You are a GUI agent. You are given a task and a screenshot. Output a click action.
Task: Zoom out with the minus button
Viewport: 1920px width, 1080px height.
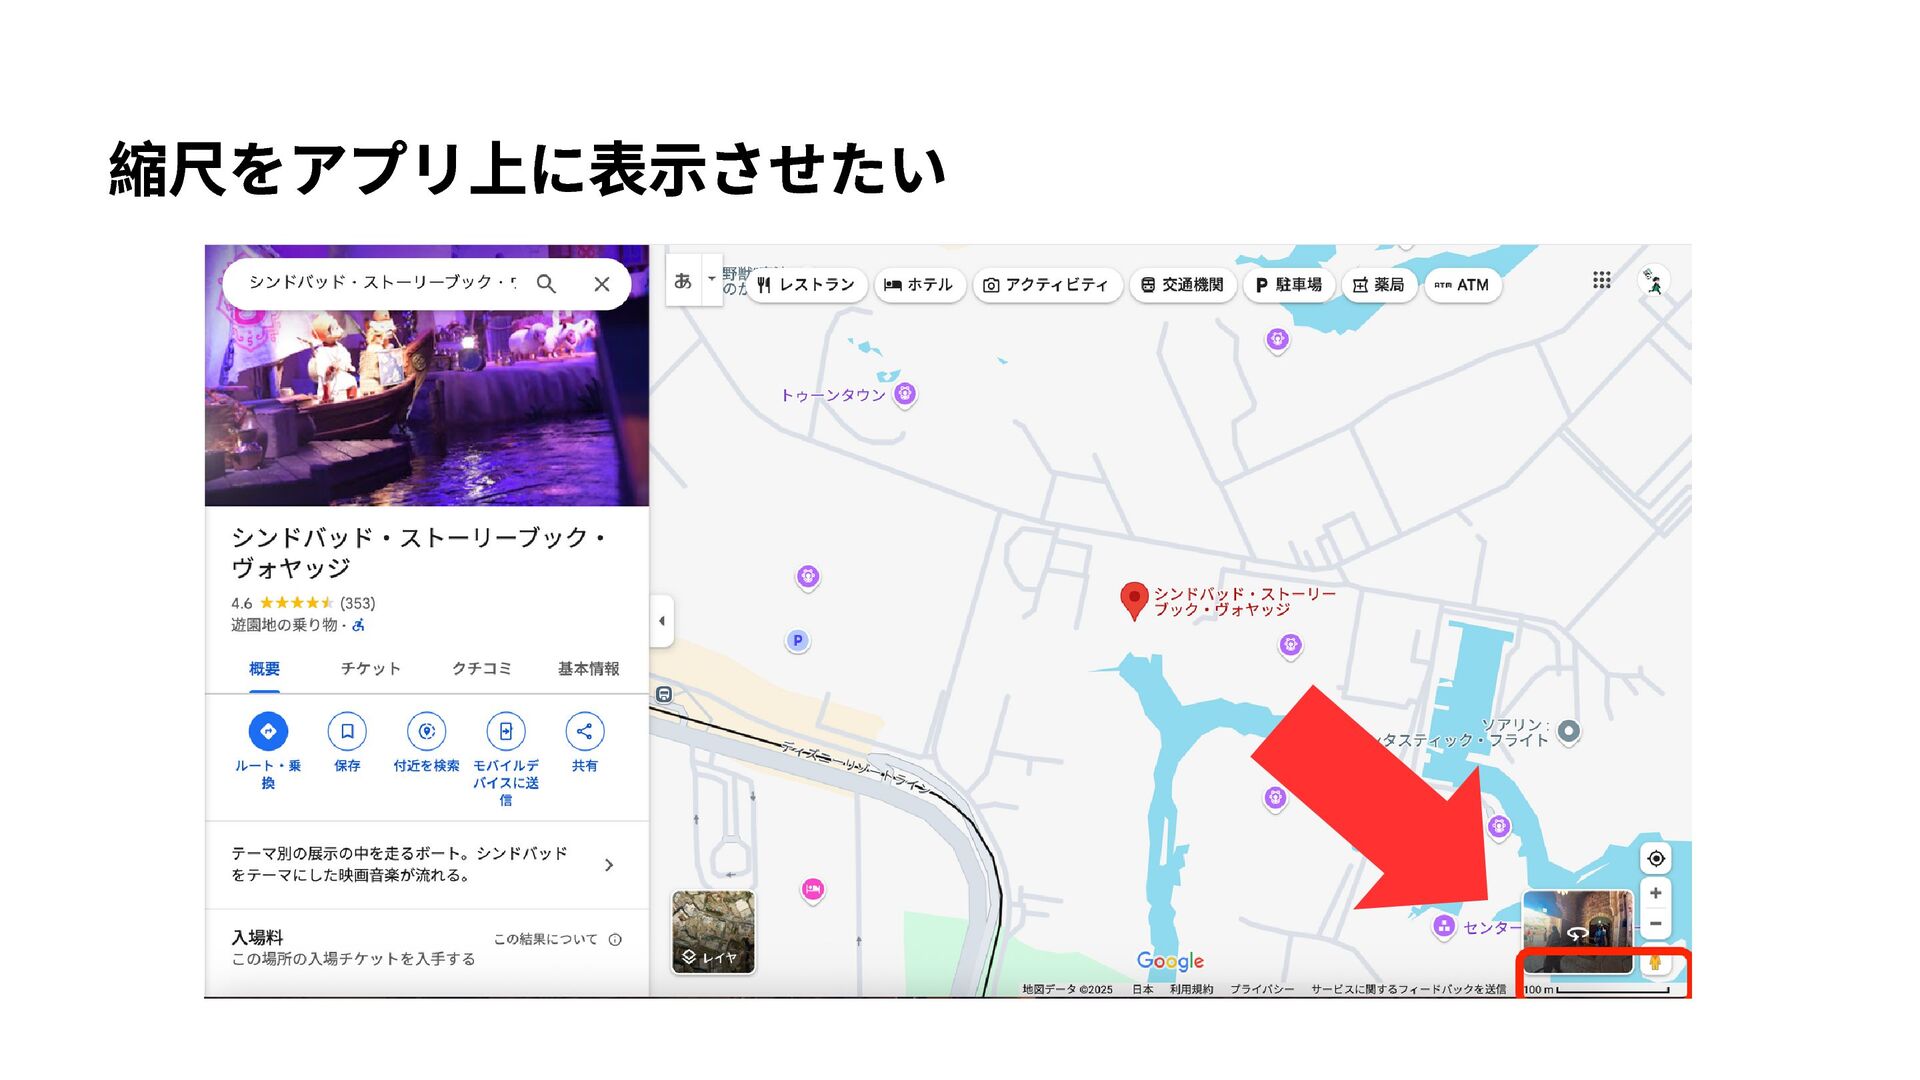(x=1656, y=924)
